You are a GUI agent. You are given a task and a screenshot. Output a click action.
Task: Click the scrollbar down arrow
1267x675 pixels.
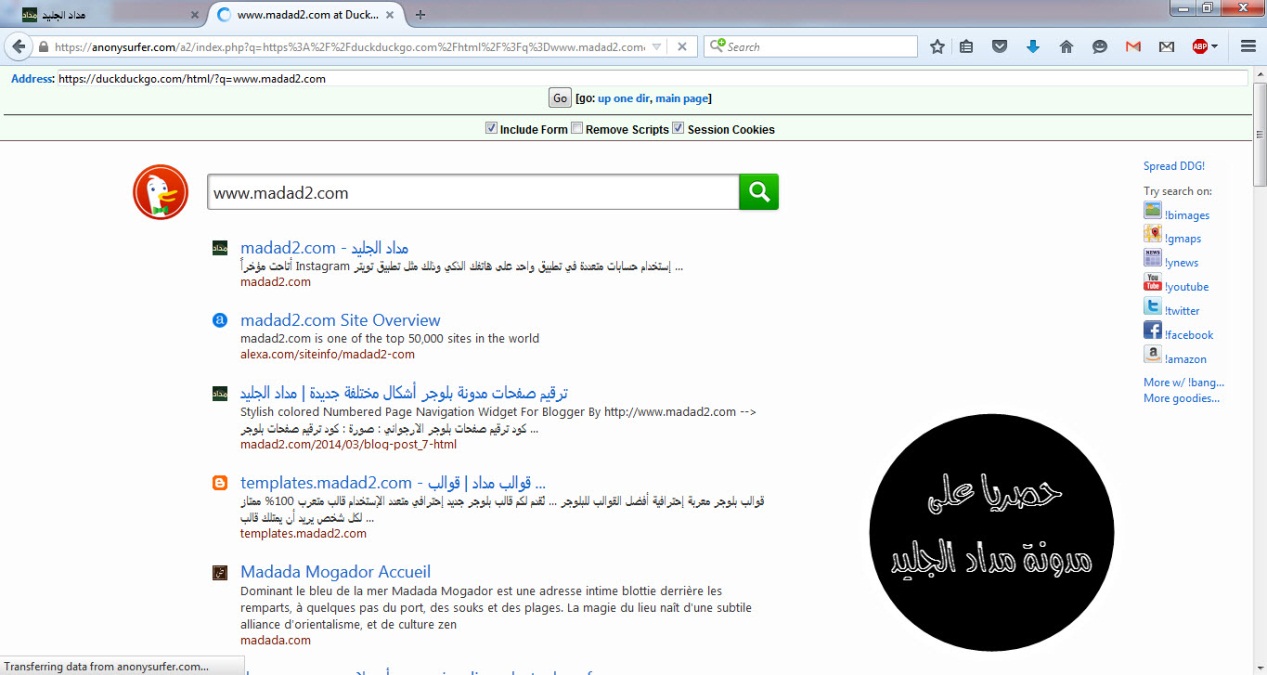click(x=1260, y=667)
